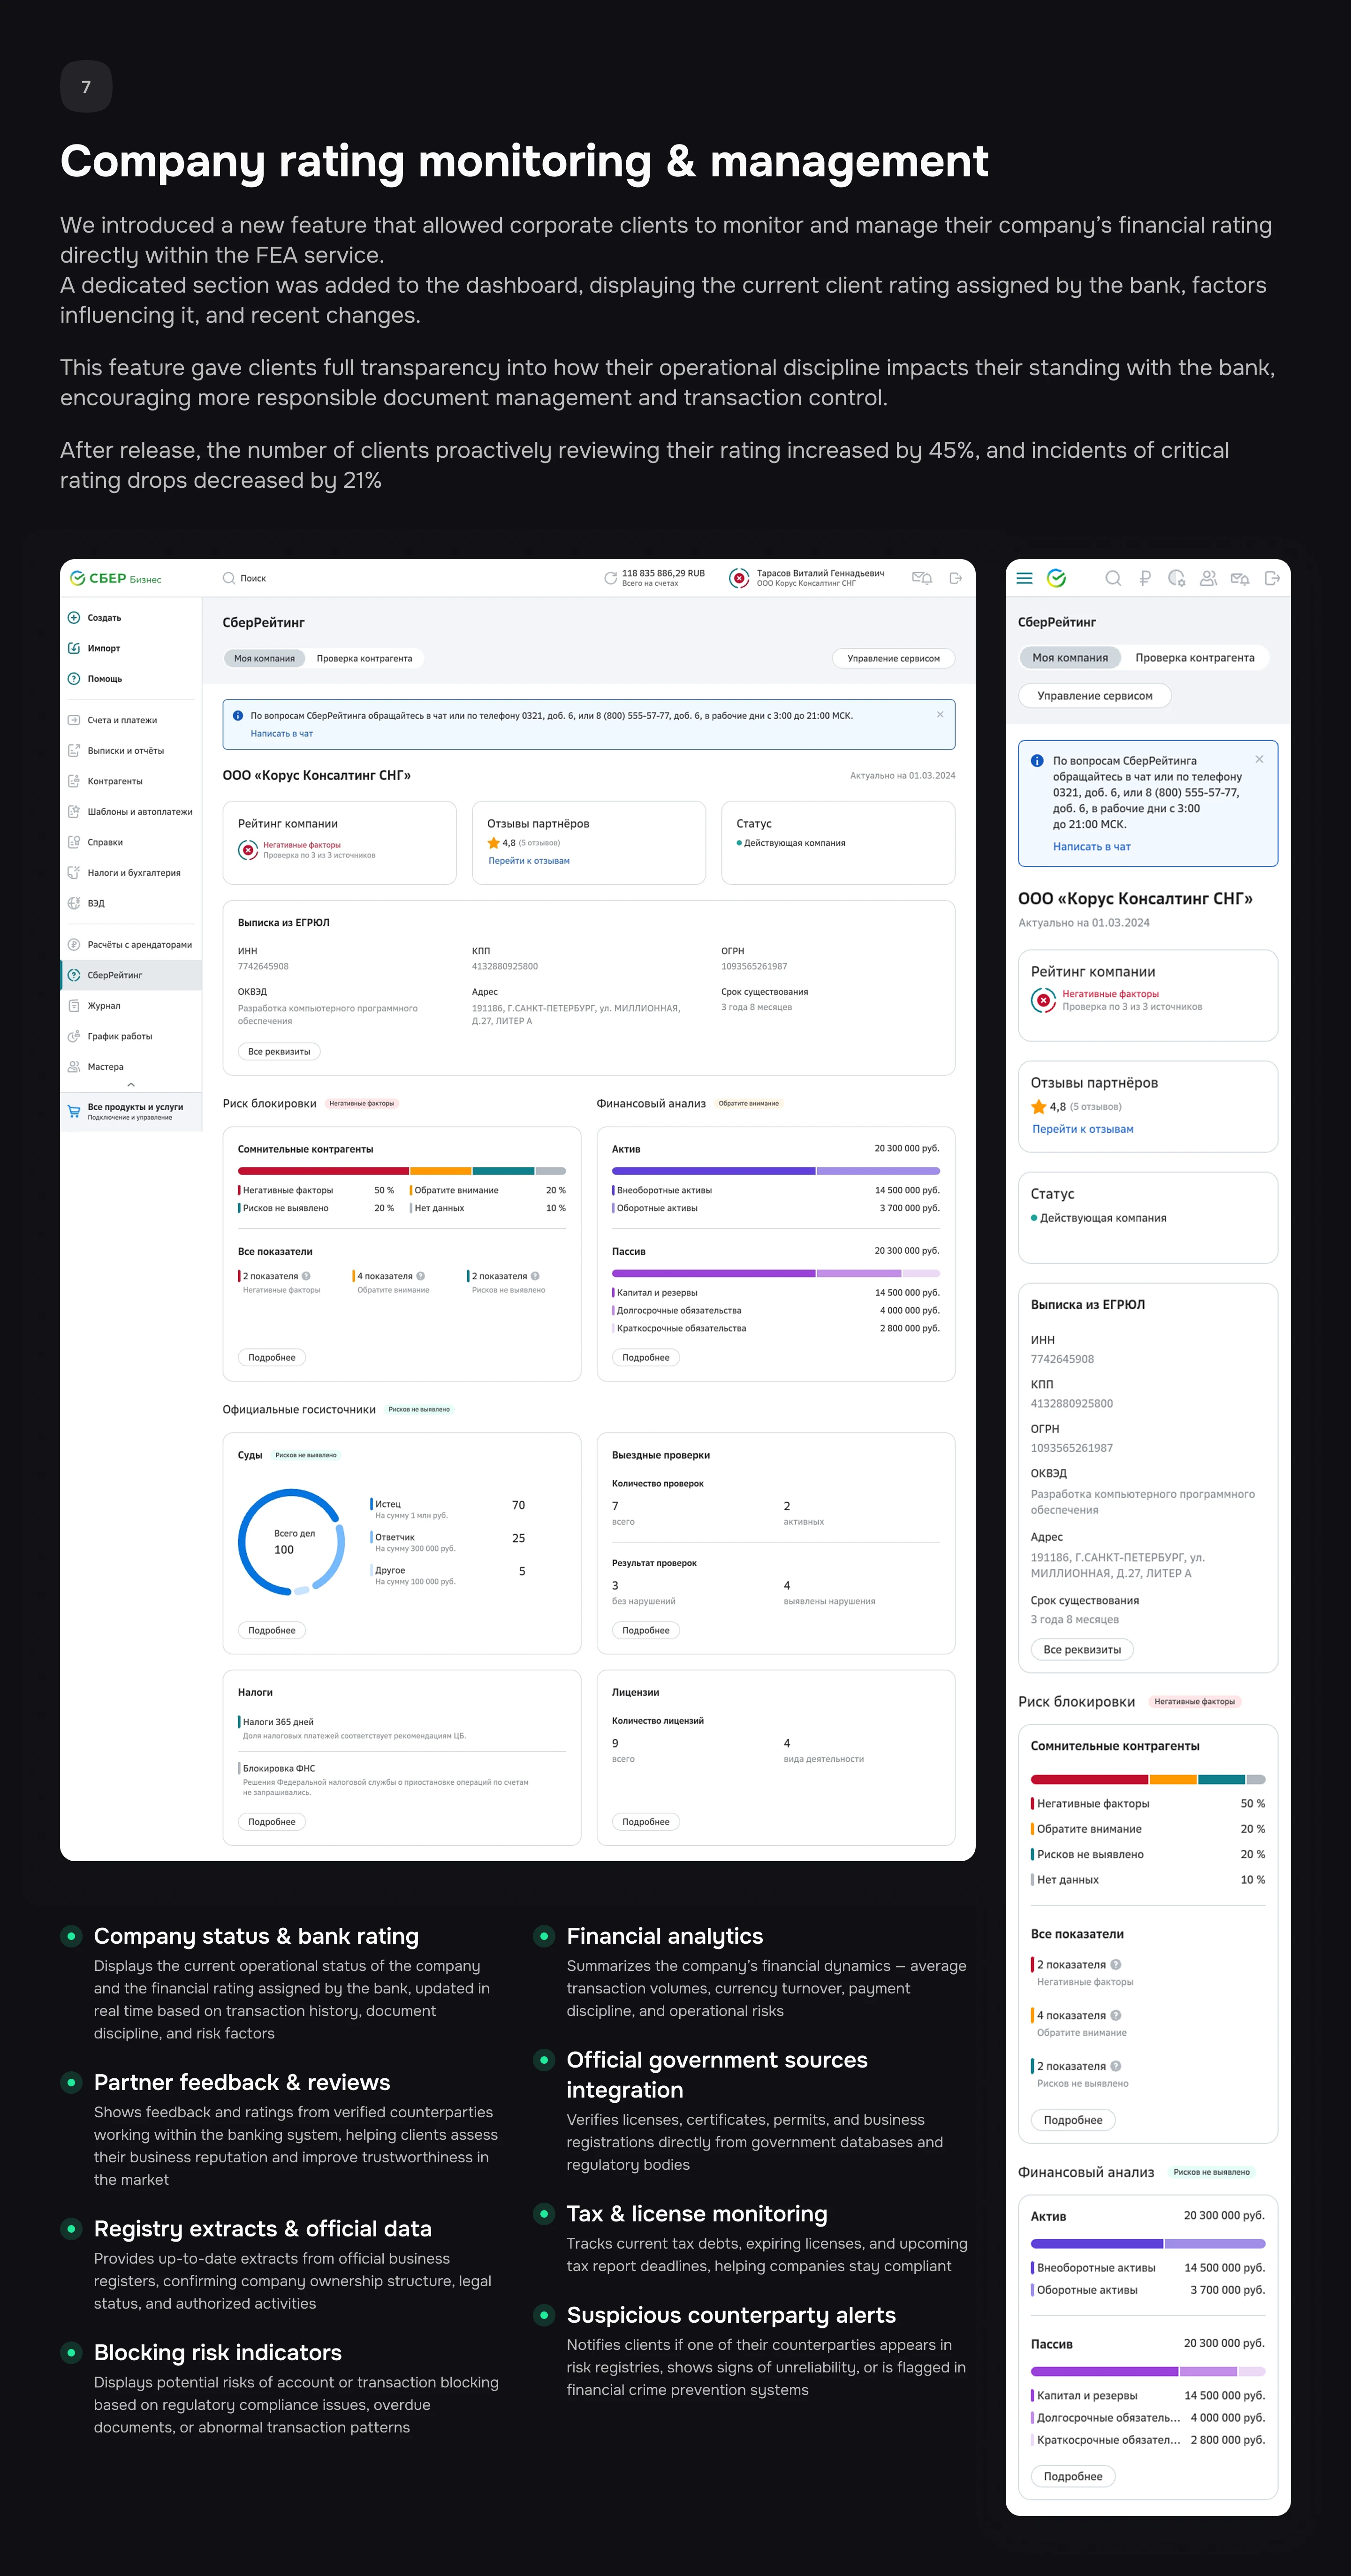Click the Создать plus icon in sidebar
This screenshot has width=1351, height=2576.
coord(74,618)
